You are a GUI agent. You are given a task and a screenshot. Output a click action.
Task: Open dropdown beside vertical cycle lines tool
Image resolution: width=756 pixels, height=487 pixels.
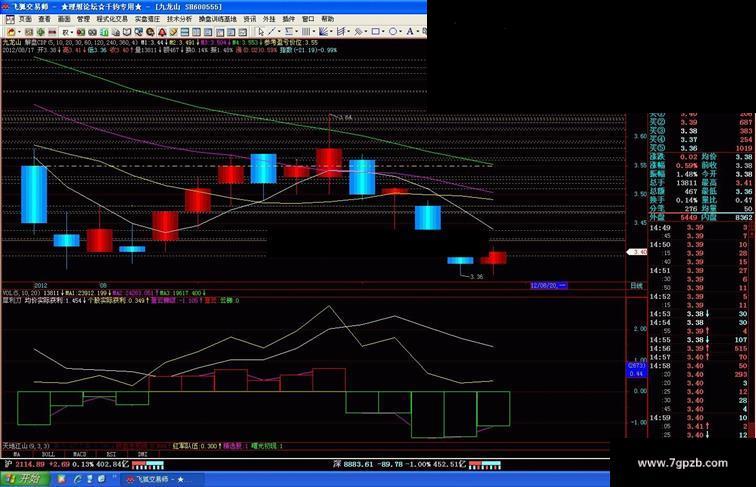[314, 32]
